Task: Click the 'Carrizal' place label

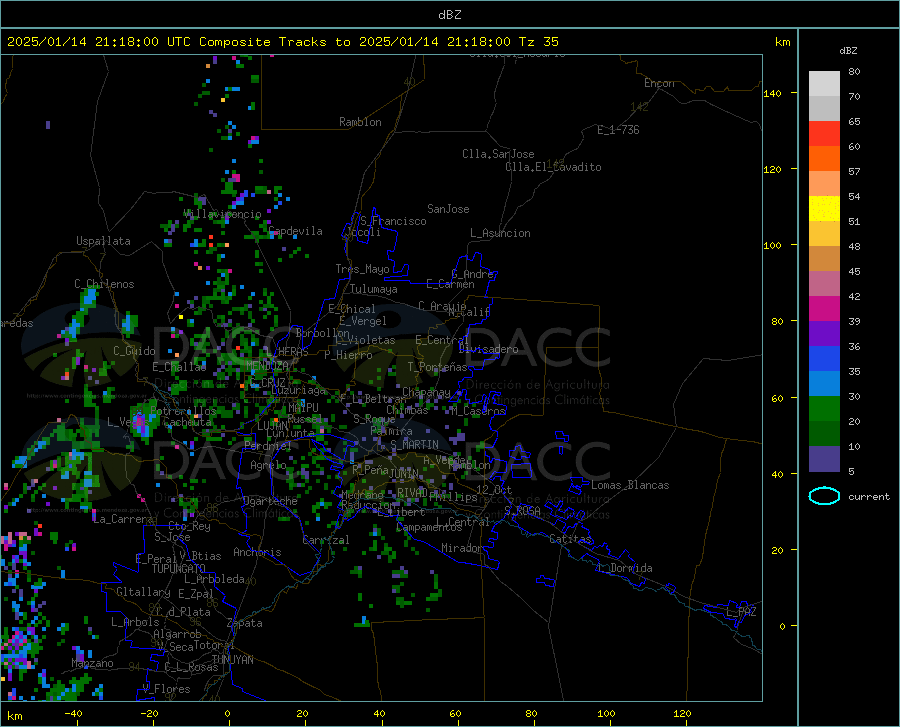Action: pos(326,540)
